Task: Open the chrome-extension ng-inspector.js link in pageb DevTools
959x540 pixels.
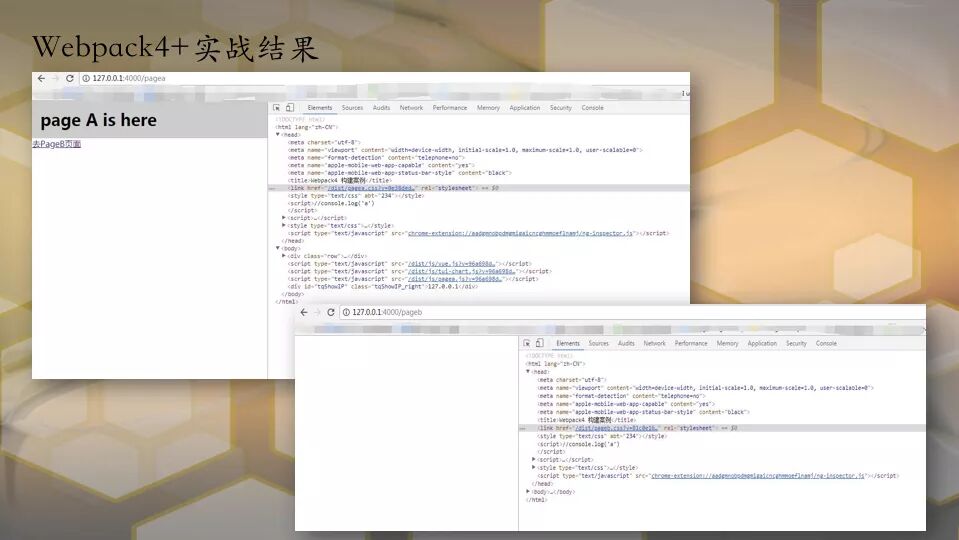Action: point(758,476)
